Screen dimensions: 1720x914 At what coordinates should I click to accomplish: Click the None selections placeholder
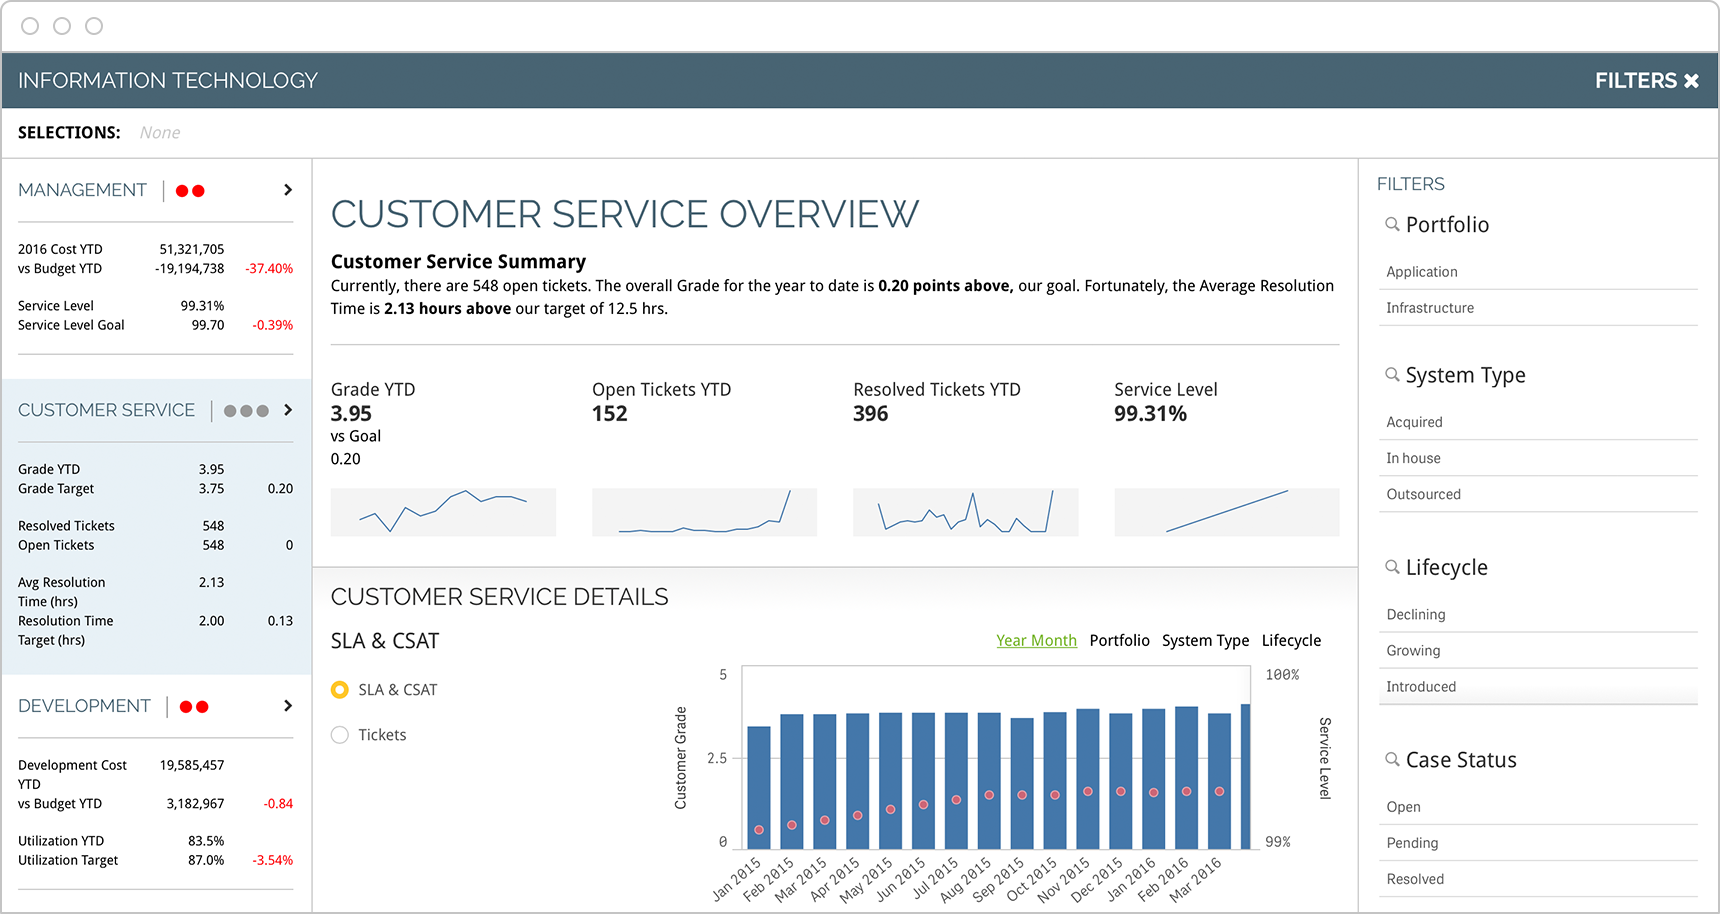tap(160, 133)
